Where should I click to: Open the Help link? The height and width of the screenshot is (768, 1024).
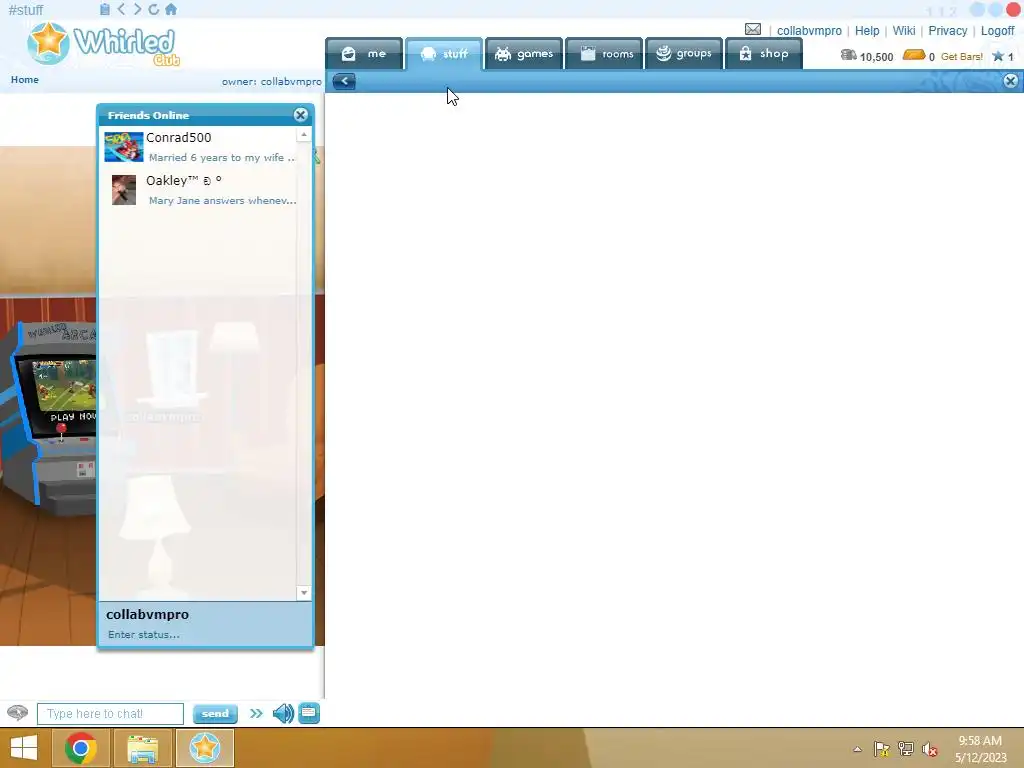[x=867, y=31]
